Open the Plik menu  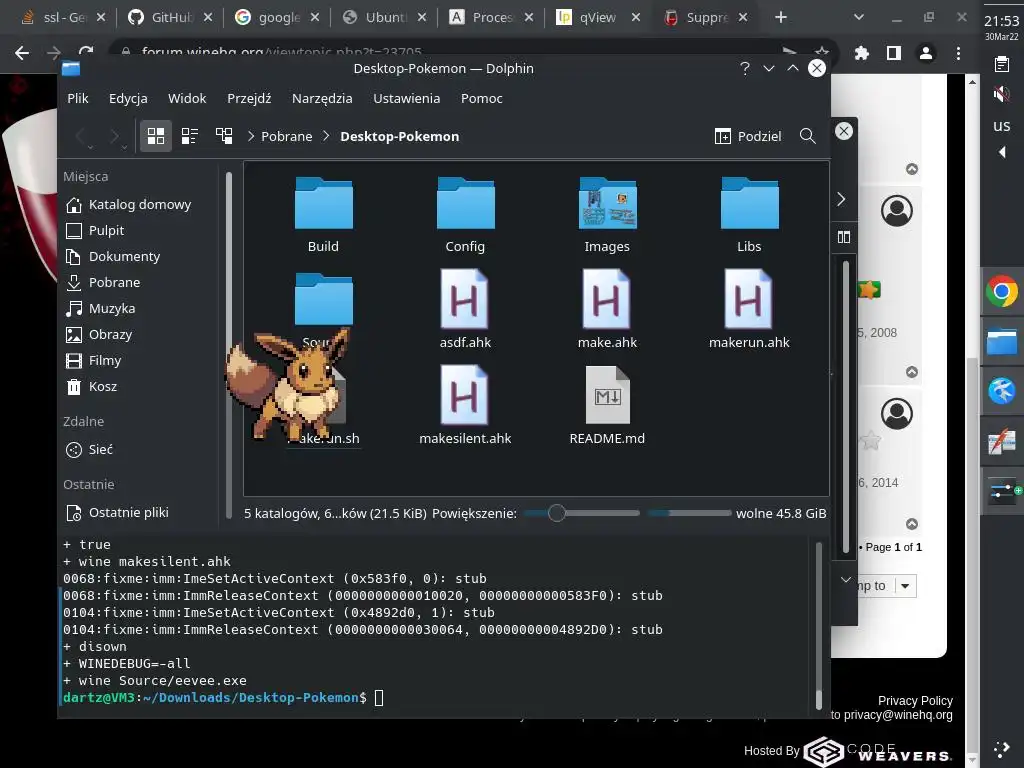click(78, 98)
